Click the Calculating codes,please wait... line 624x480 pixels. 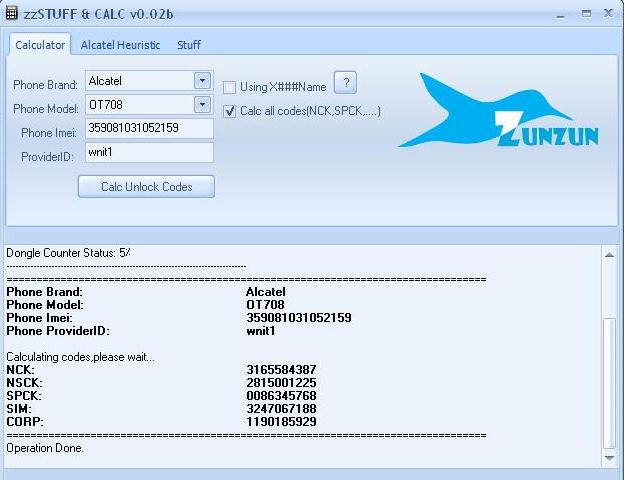click(x=80, y=357)
